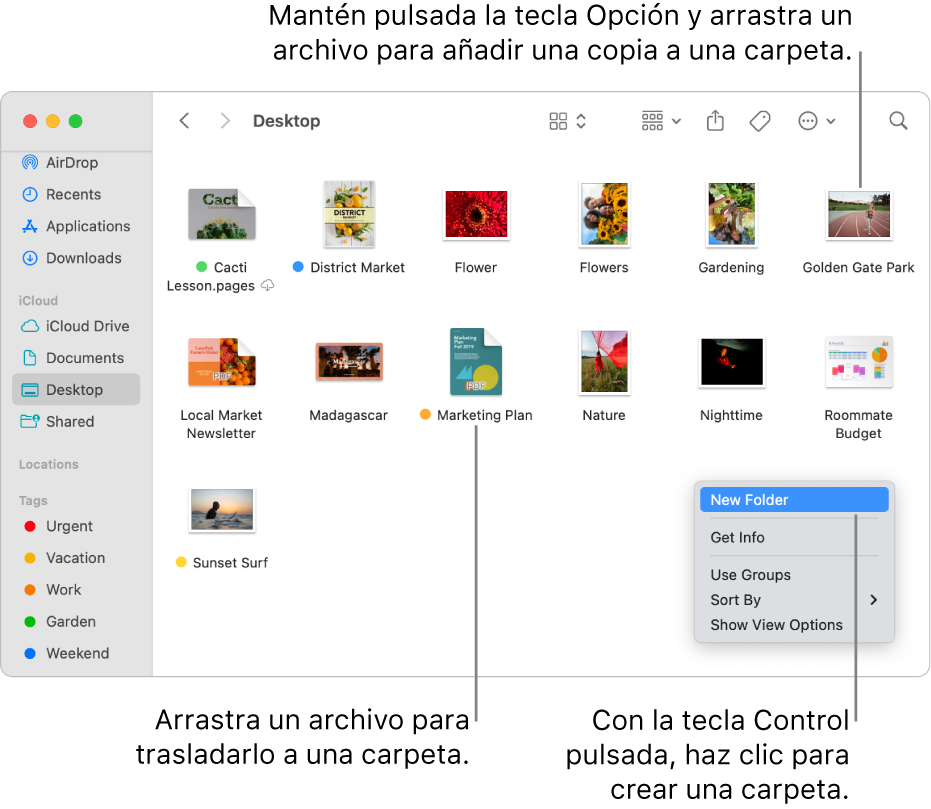Viewport: 931px width, 809px height.
Task: Select the Nature photo thumbnail
Action: (x=604, y=362)
